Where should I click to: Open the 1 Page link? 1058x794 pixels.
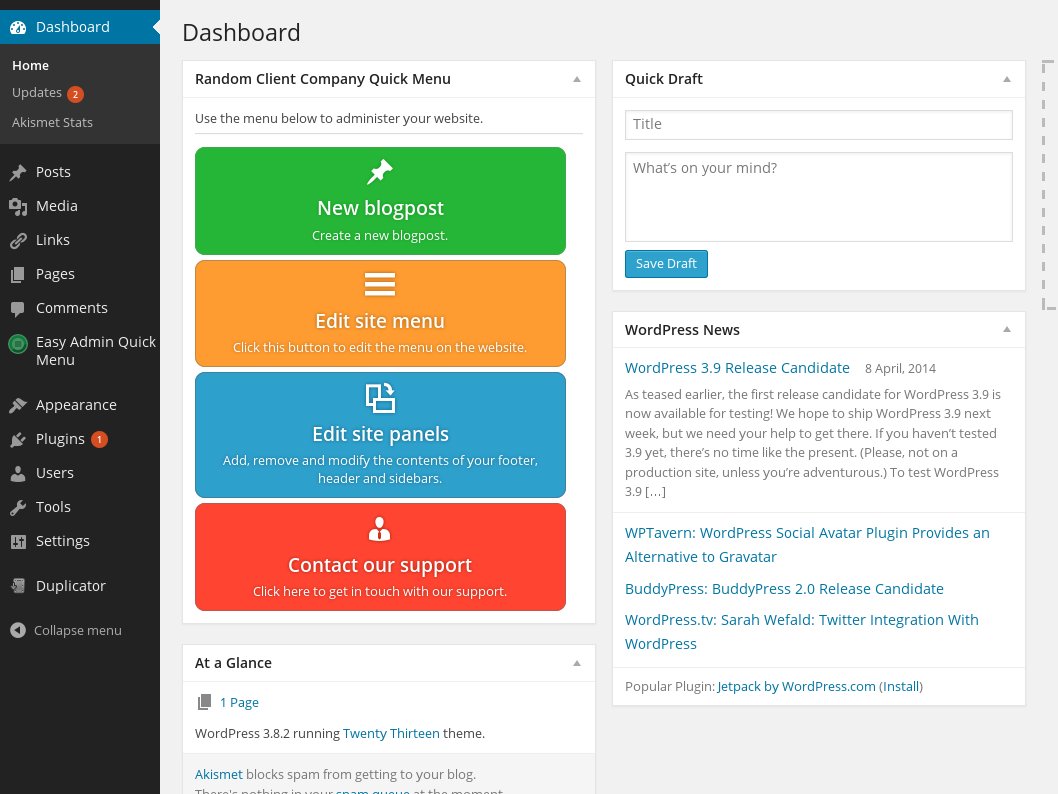(239, 703)
